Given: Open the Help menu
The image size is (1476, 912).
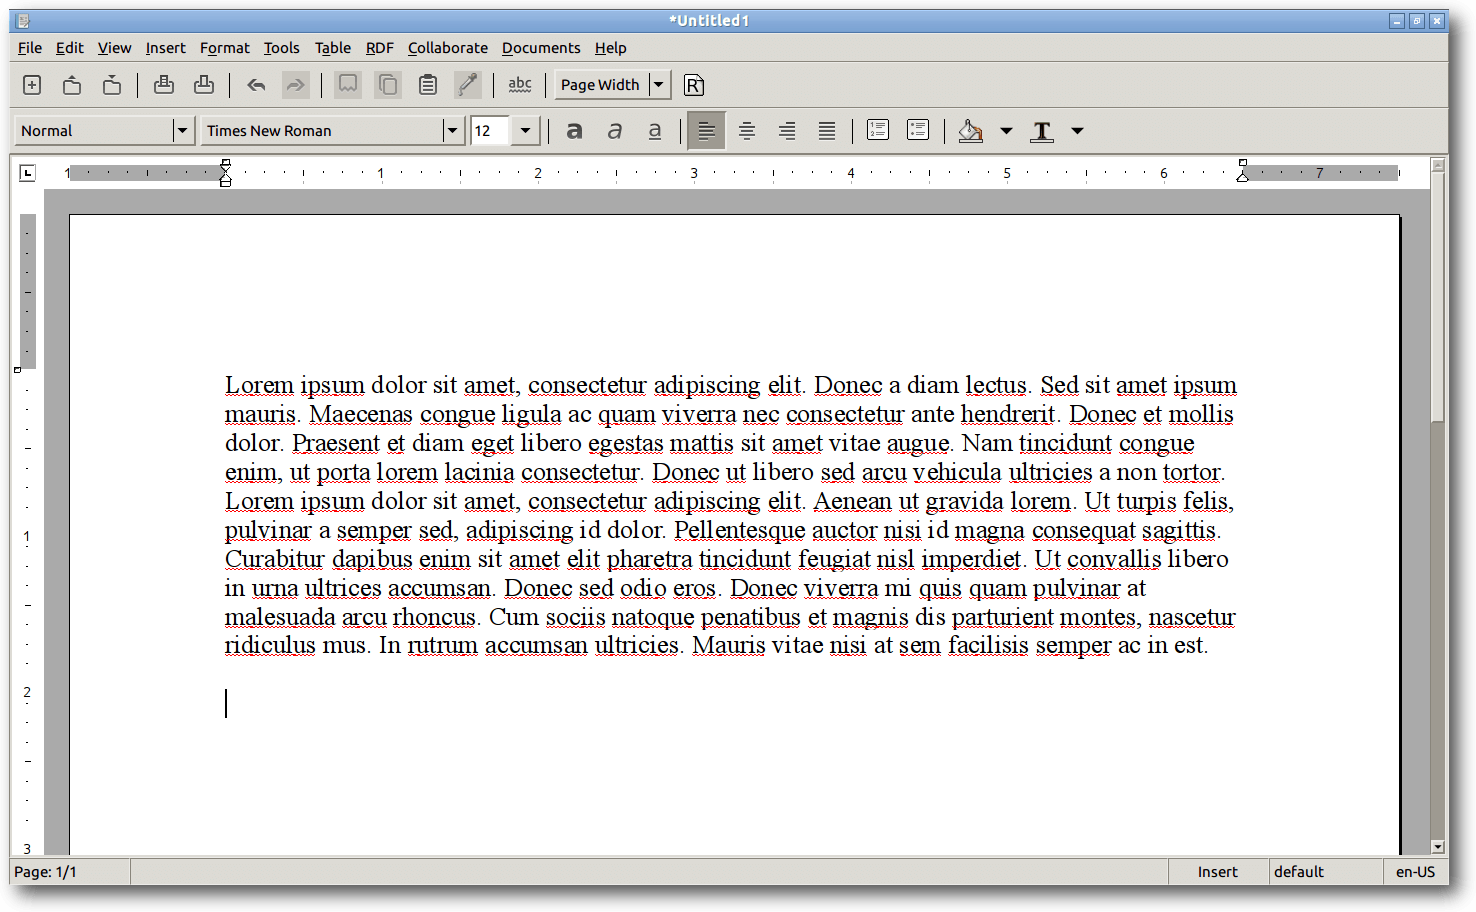Looking at the screenshot, I should 610,48.
